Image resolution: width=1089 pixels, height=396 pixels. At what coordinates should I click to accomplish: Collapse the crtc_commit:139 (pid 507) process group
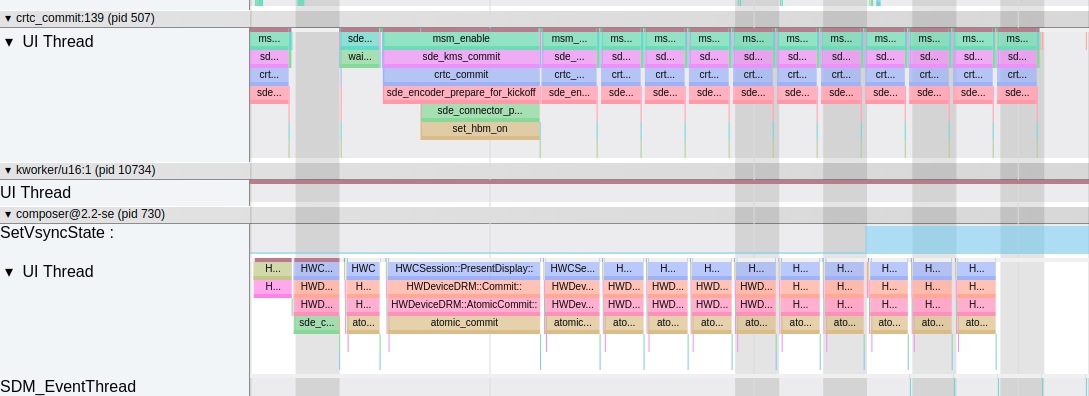click(8, 19)
